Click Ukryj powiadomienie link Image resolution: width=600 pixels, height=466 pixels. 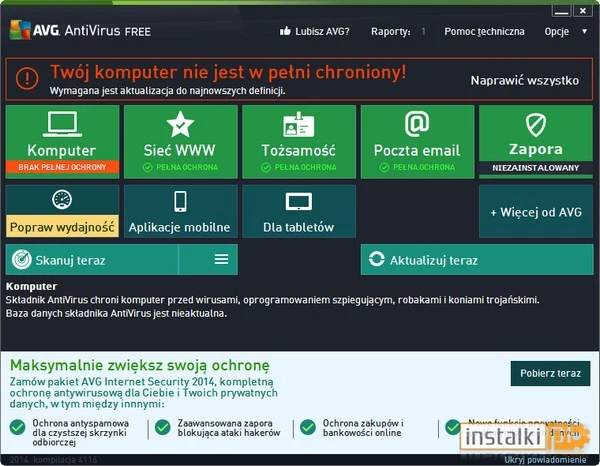pos(545,460)
